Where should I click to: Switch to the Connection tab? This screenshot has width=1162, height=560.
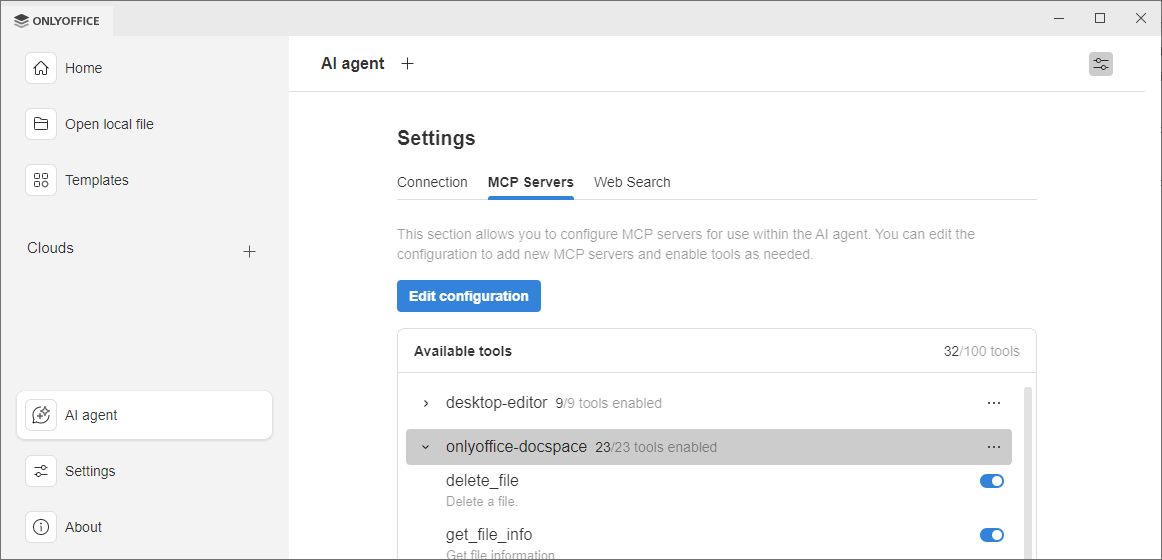pos(432,182)
